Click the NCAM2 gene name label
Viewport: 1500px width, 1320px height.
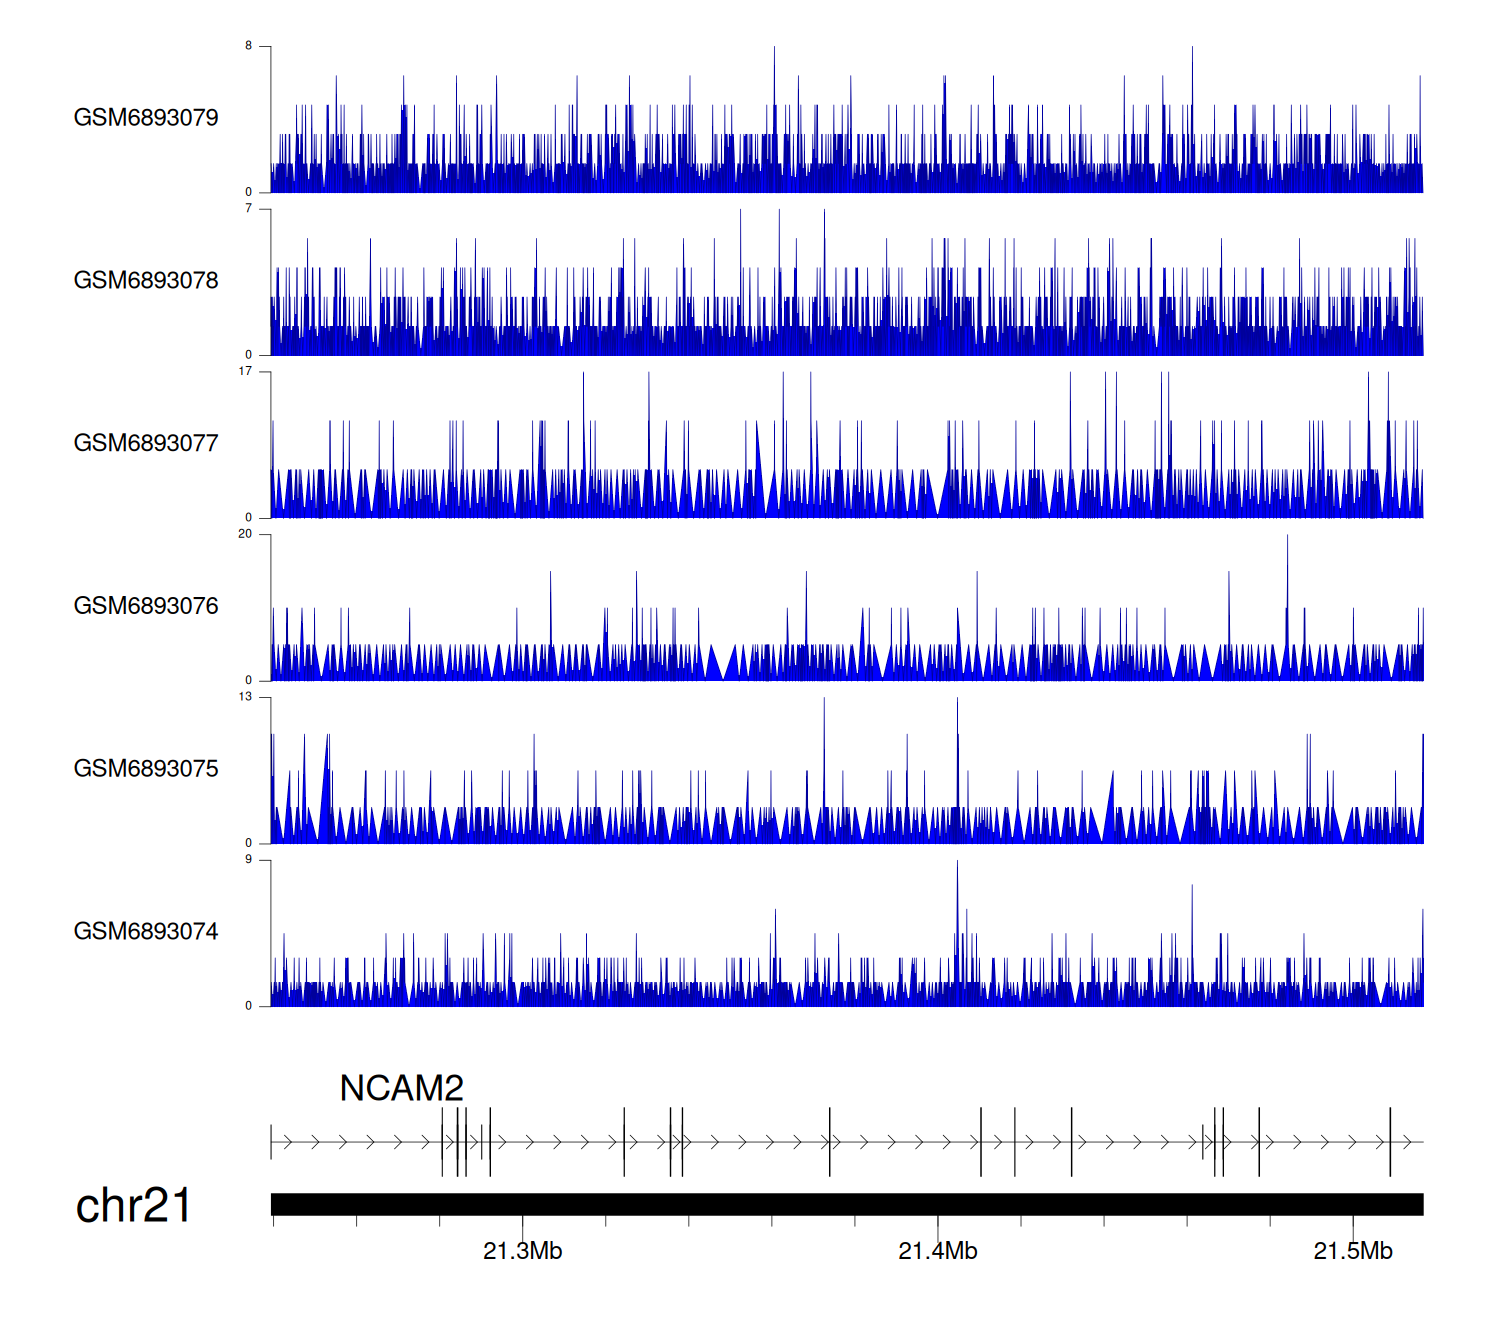click(401, 1088)
